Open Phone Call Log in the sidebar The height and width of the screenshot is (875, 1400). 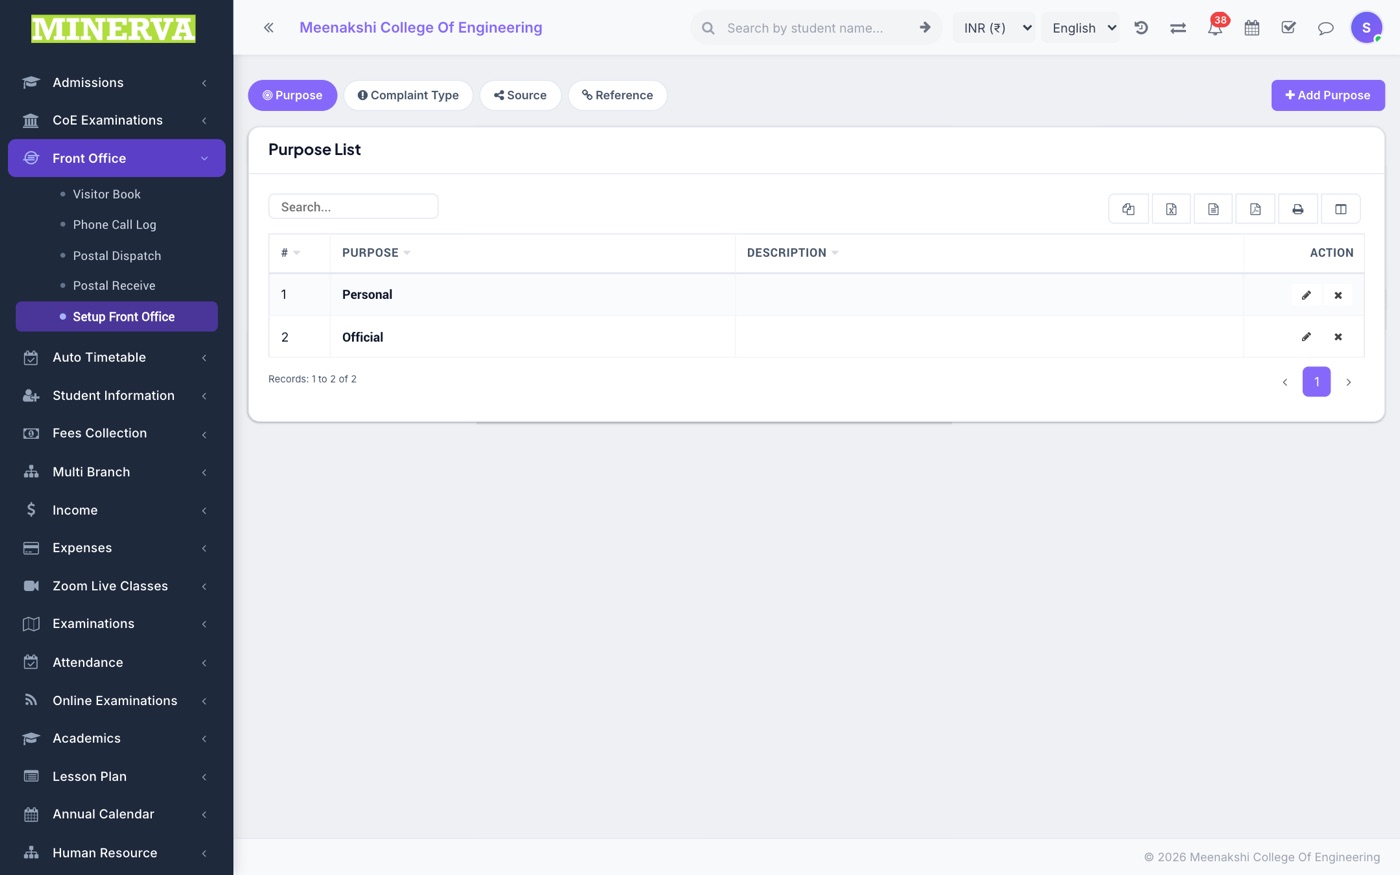pyautogui.click(x=115, y=225)
